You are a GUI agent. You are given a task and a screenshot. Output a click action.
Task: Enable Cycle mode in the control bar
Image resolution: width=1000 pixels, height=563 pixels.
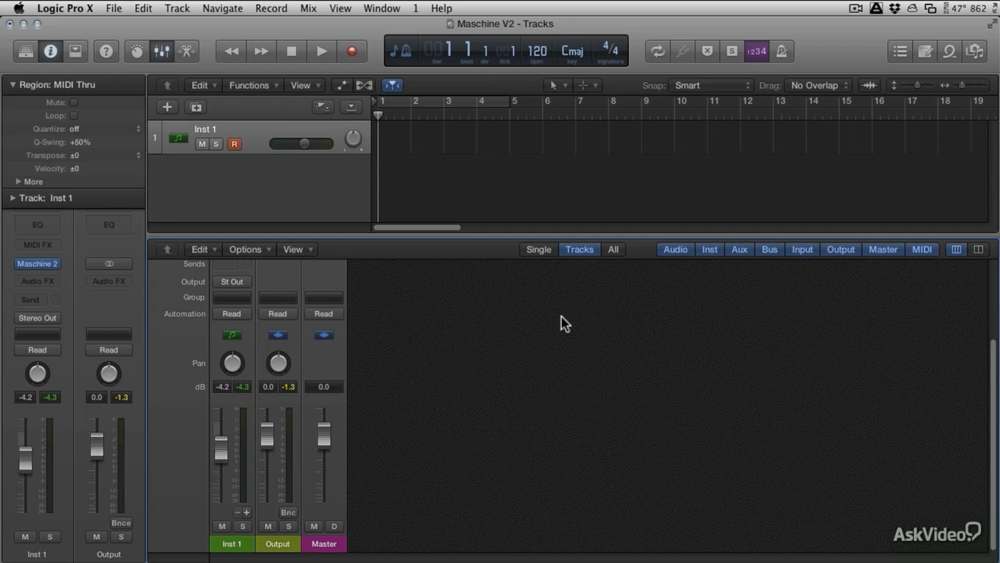(657, 51)
